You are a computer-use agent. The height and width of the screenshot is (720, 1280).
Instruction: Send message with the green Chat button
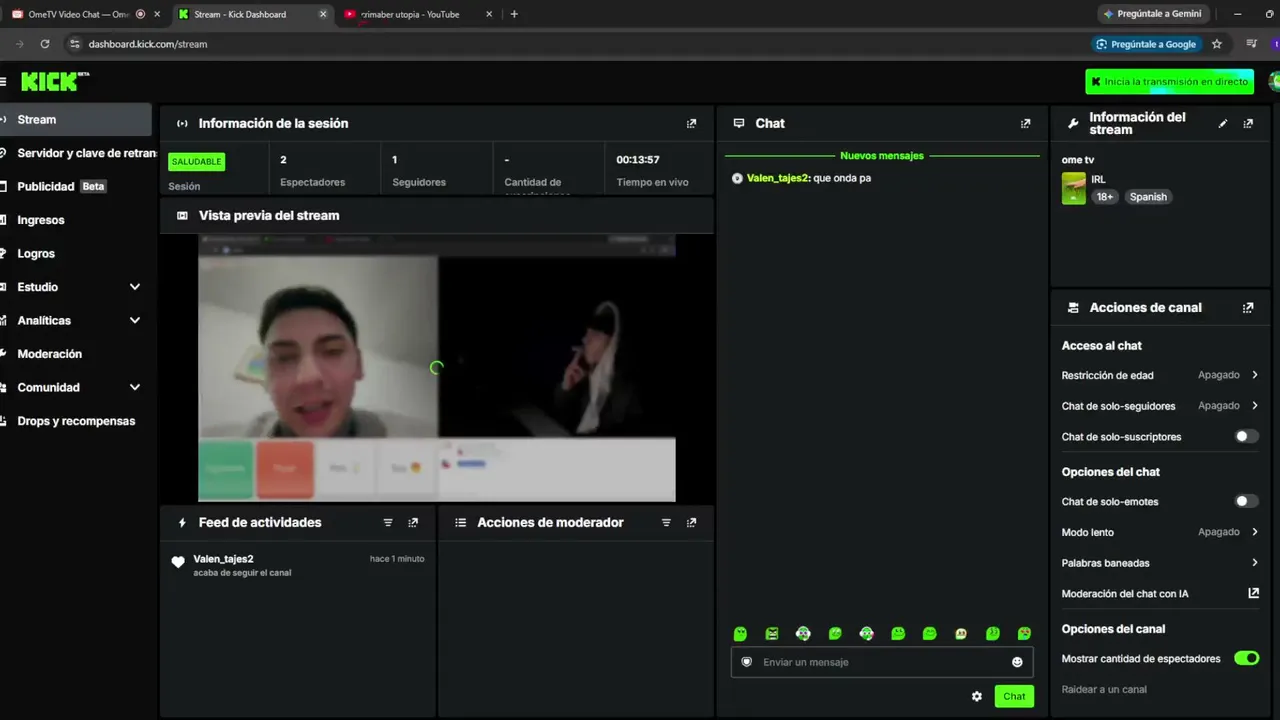click(1014, 697)
